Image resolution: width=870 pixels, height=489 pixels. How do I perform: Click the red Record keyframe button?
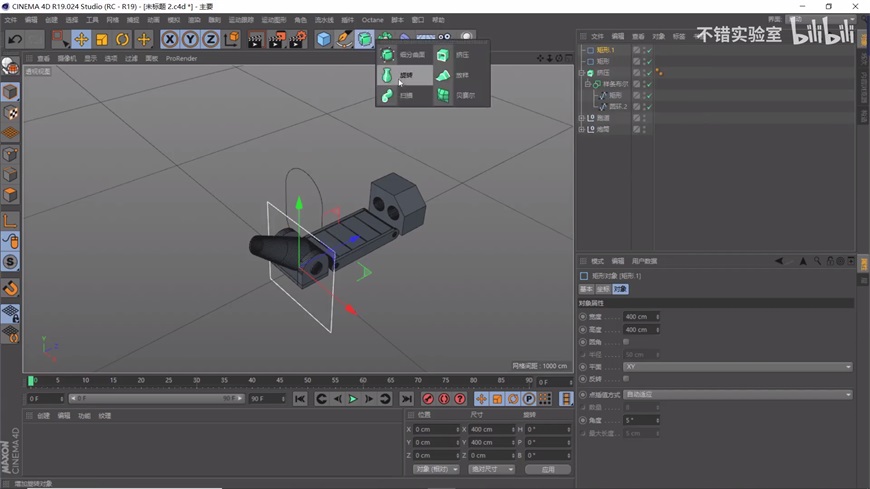click(428, 399)
